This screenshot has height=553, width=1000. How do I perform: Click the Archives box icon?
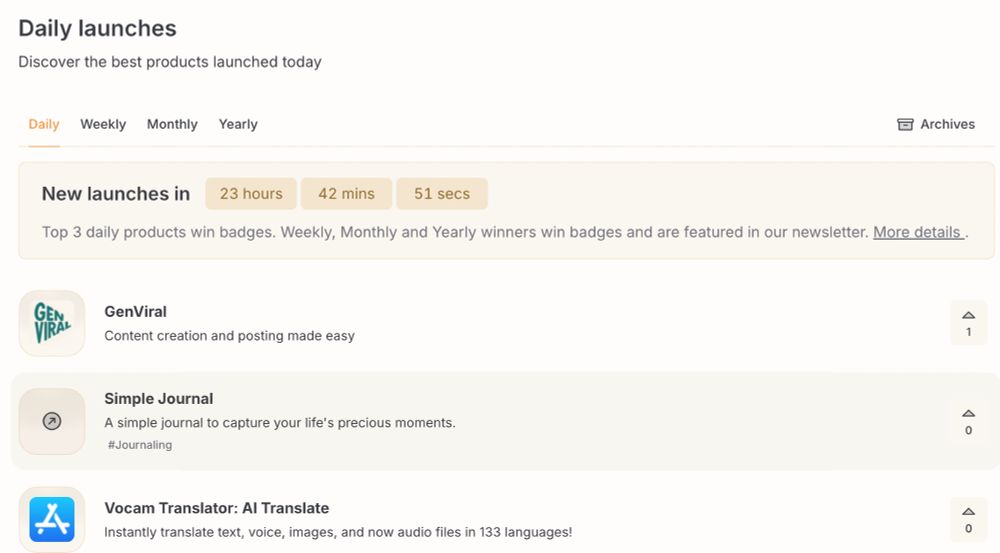905,124
